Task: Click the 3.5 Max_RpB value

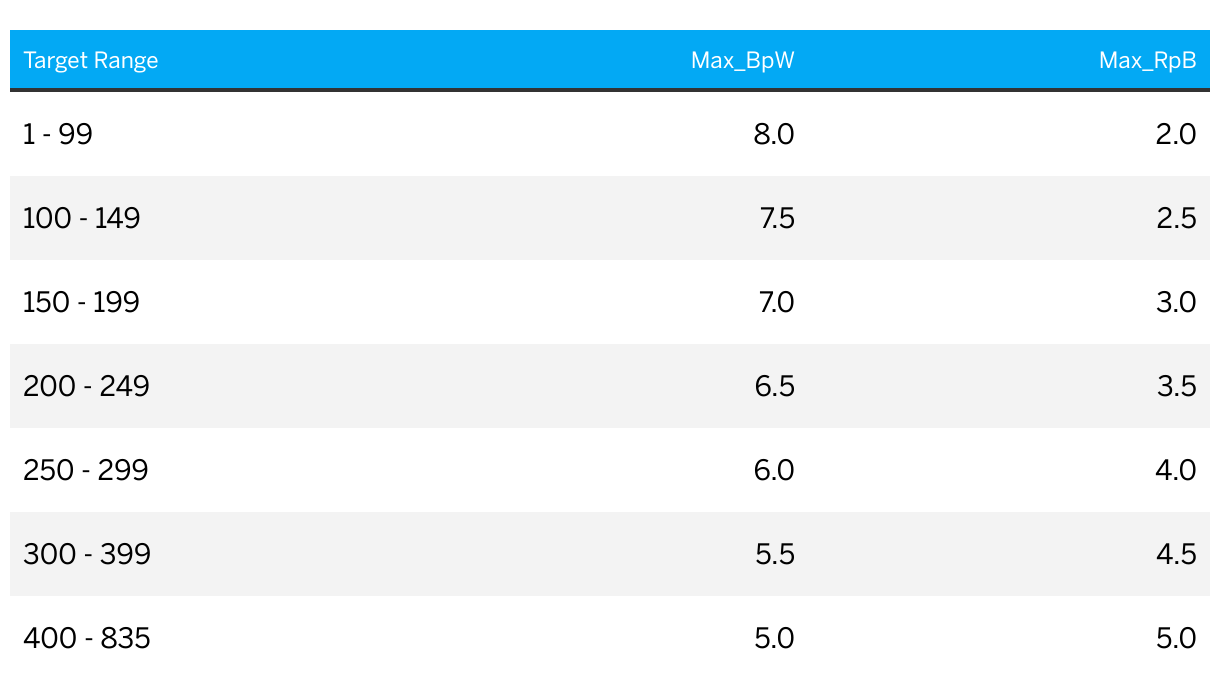Action: point(1176,386)
